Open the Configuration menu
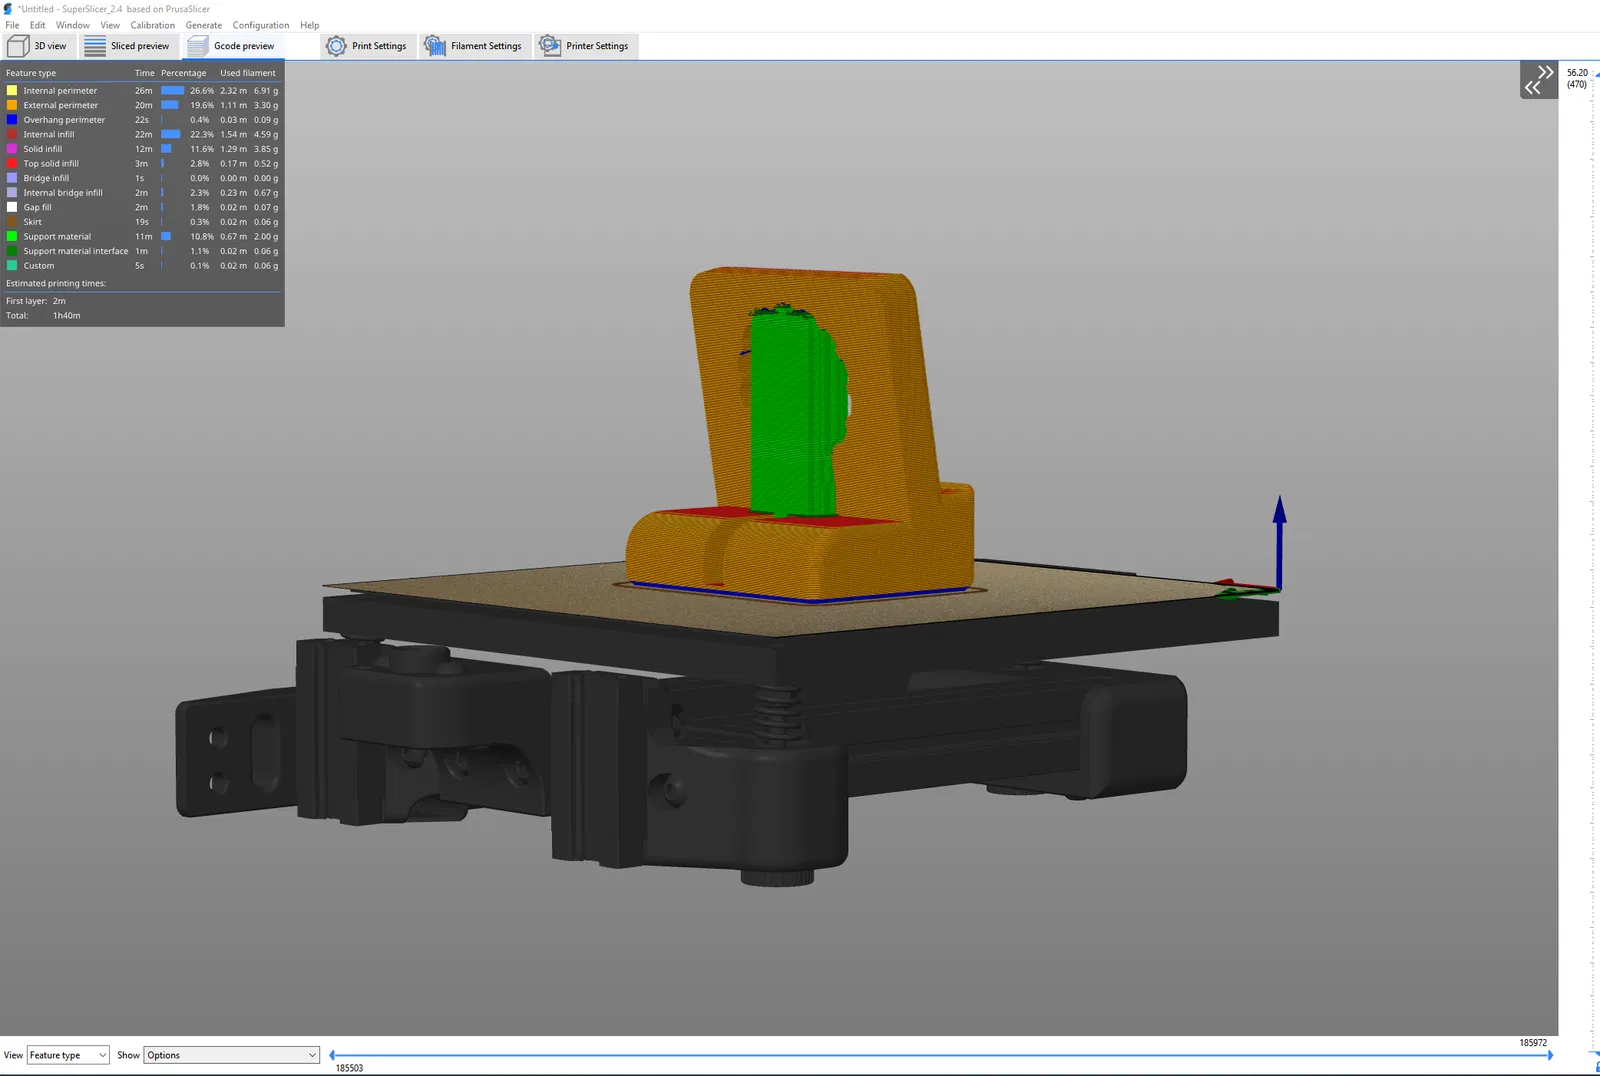The width and height of the screenshot is (1600, 1076). click(261, 25)
